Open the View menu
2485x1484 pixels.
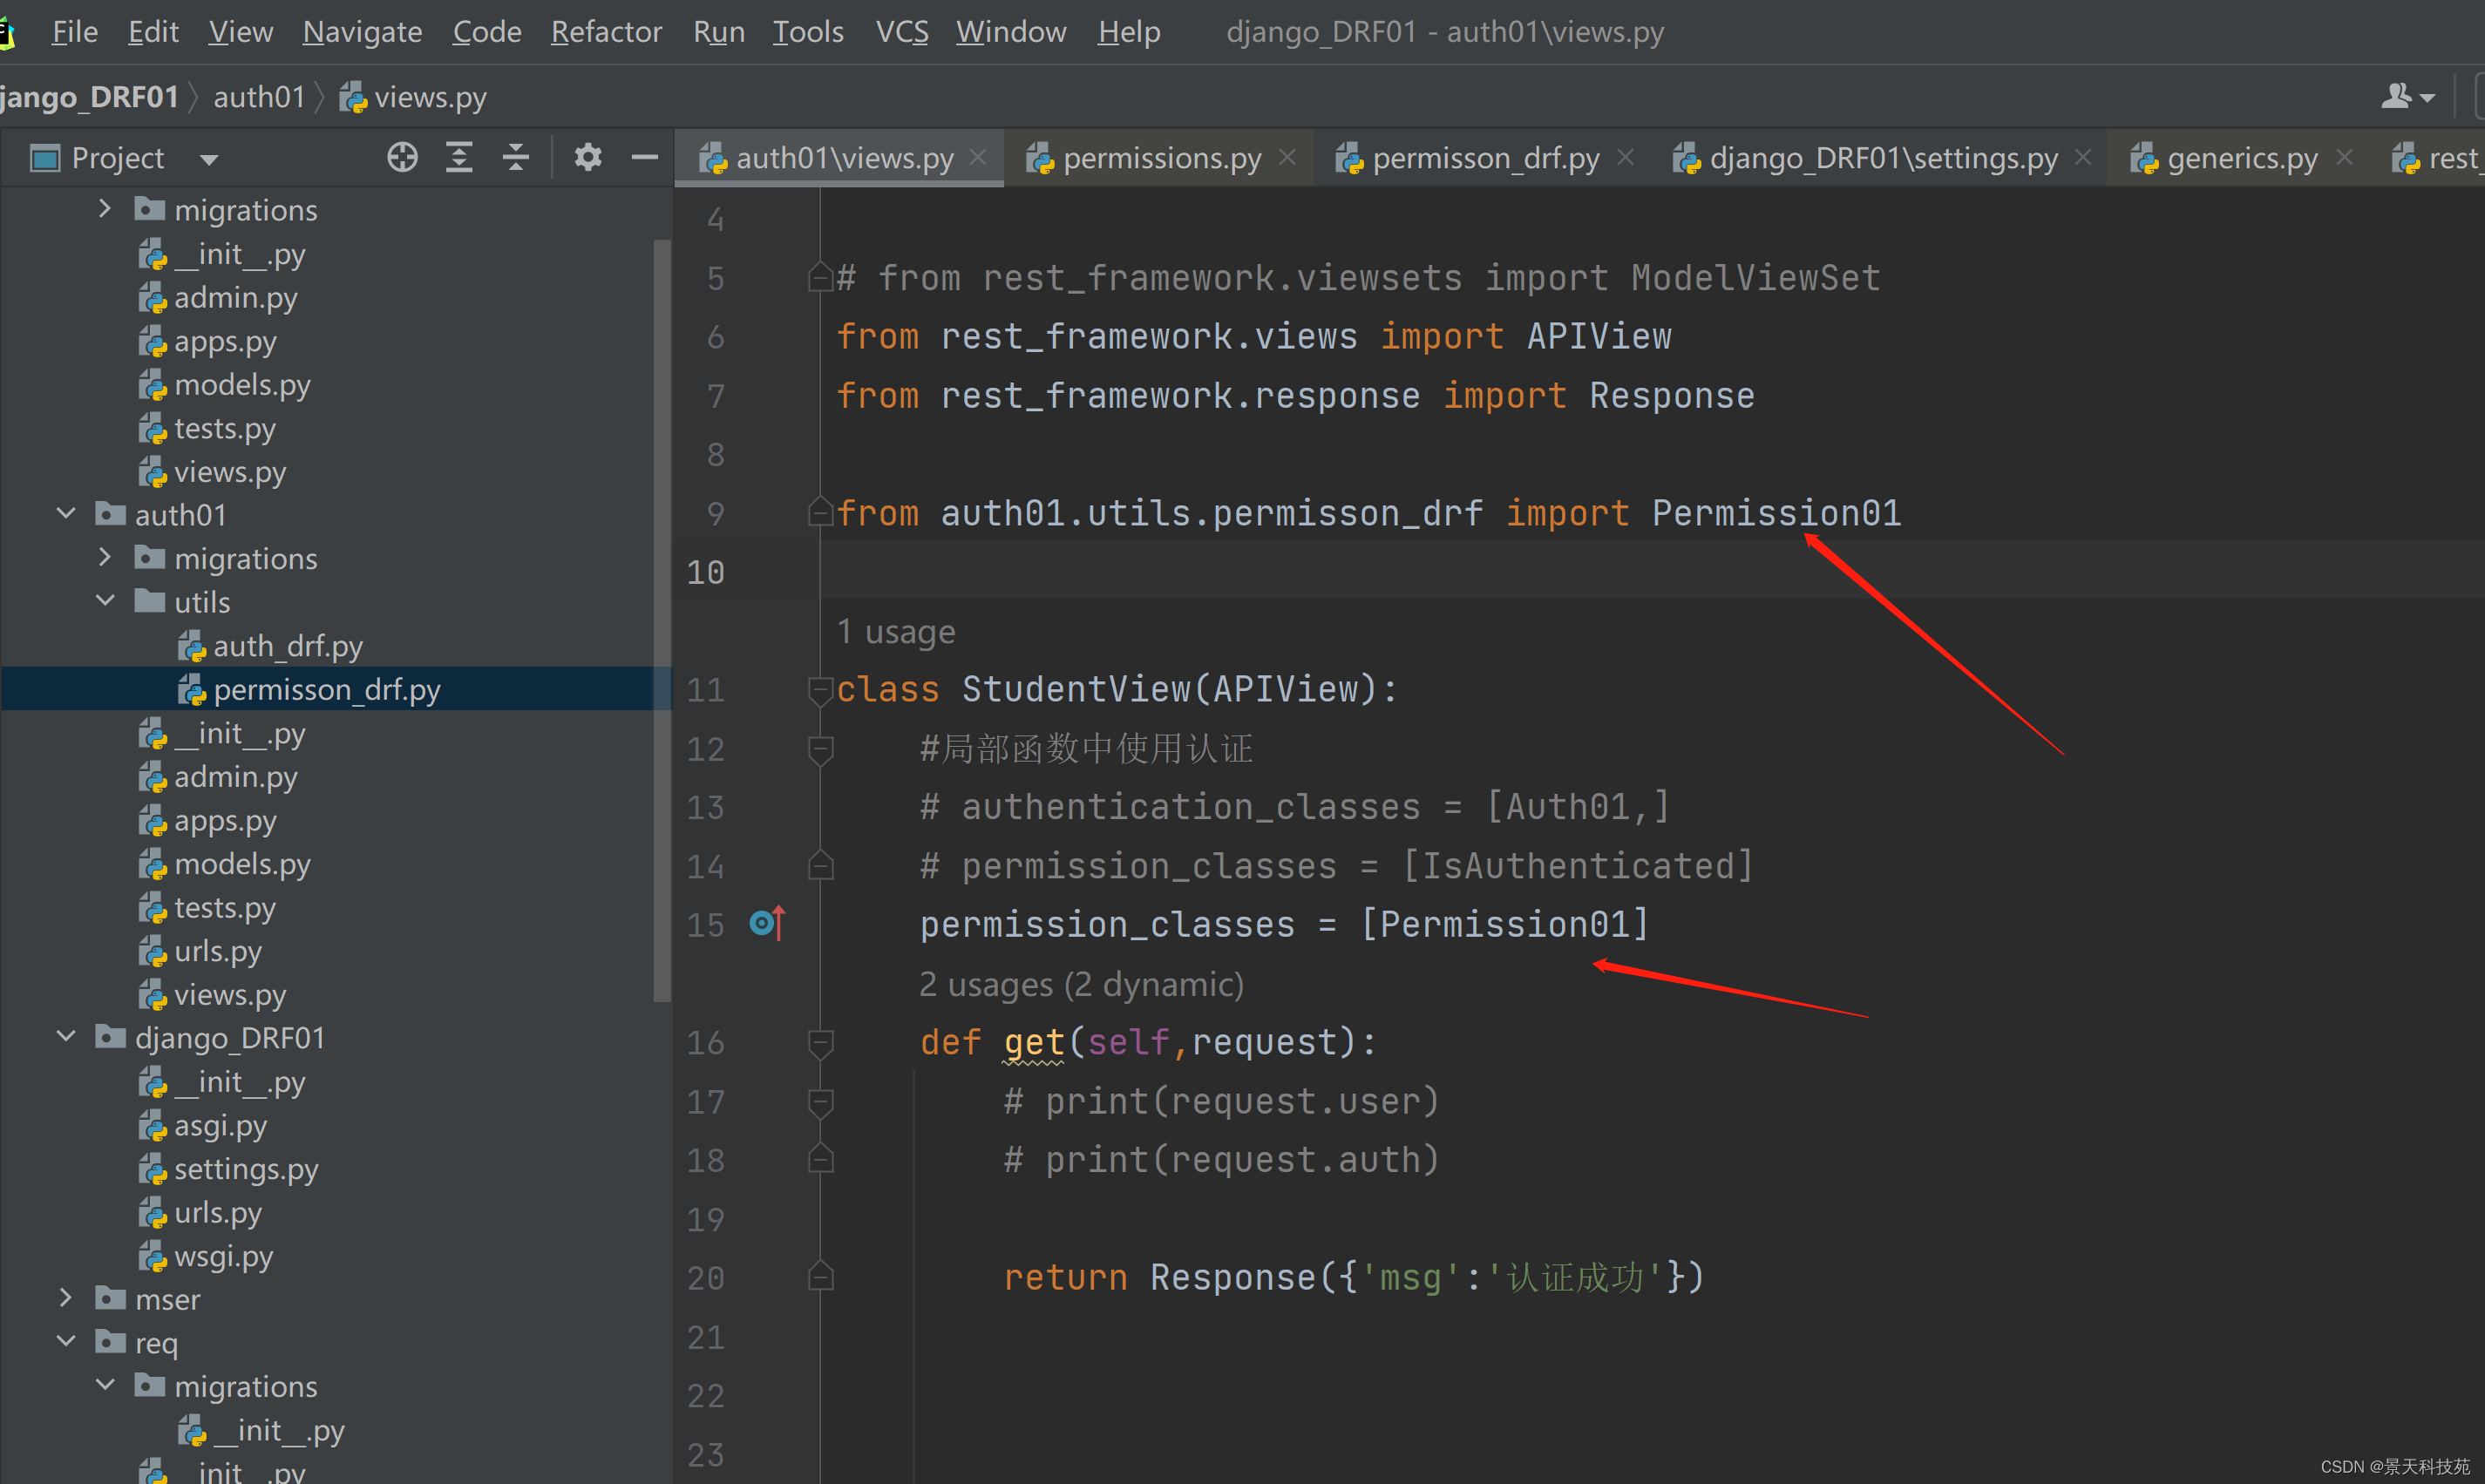240,32
